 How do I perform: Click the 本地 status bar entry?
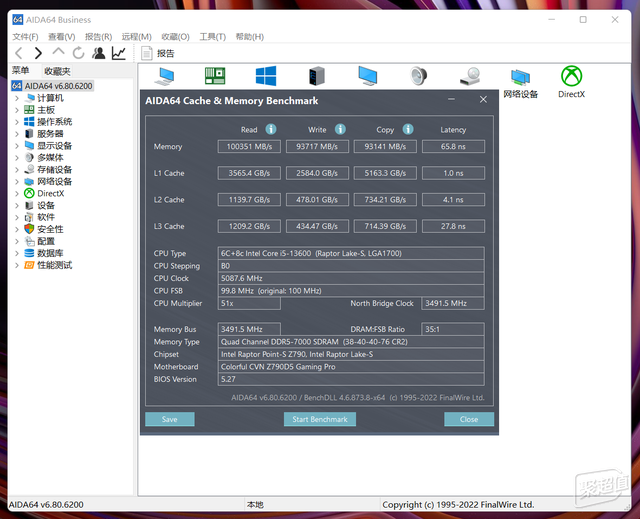point(255,505)
